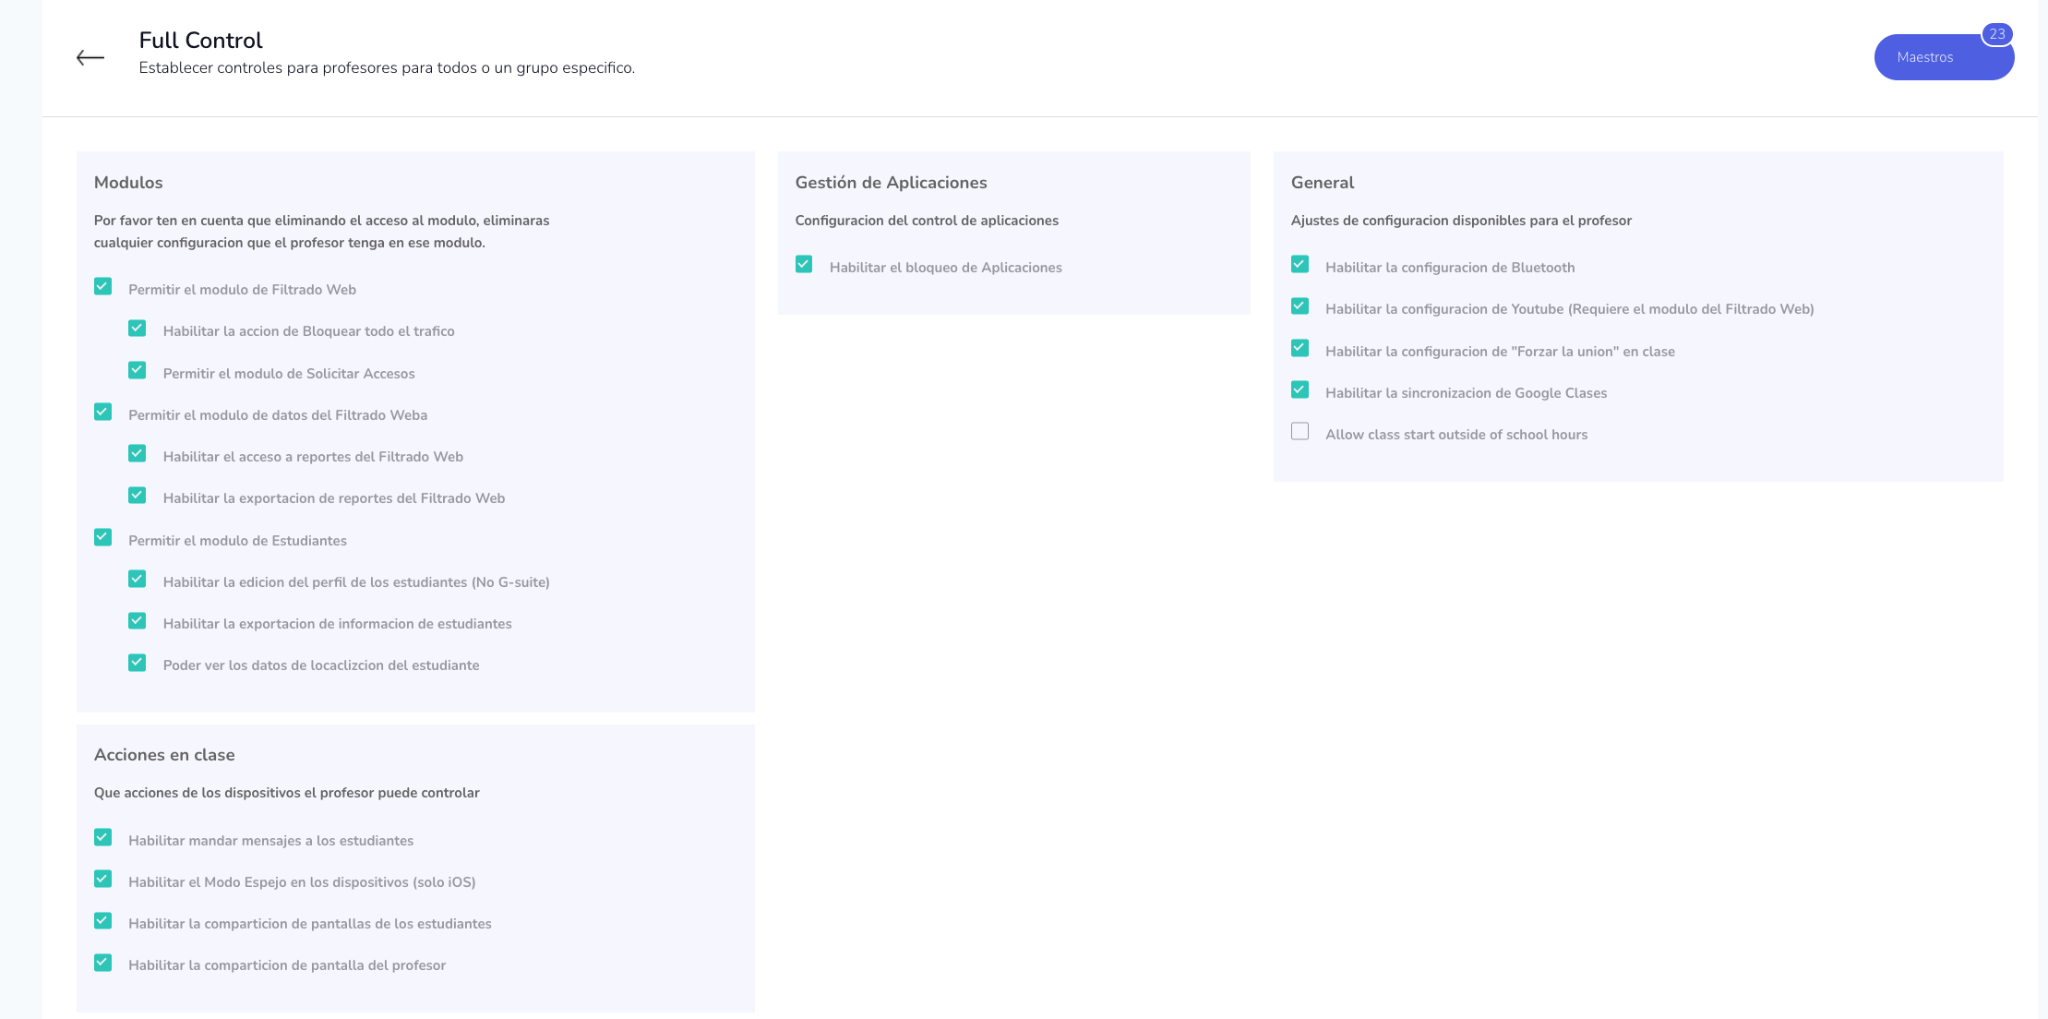The height and width of the screenshot is (1019, 2048).
Task: Uncheck Permitir el modulo de Filtrado Web
Action: coord(103,287)
